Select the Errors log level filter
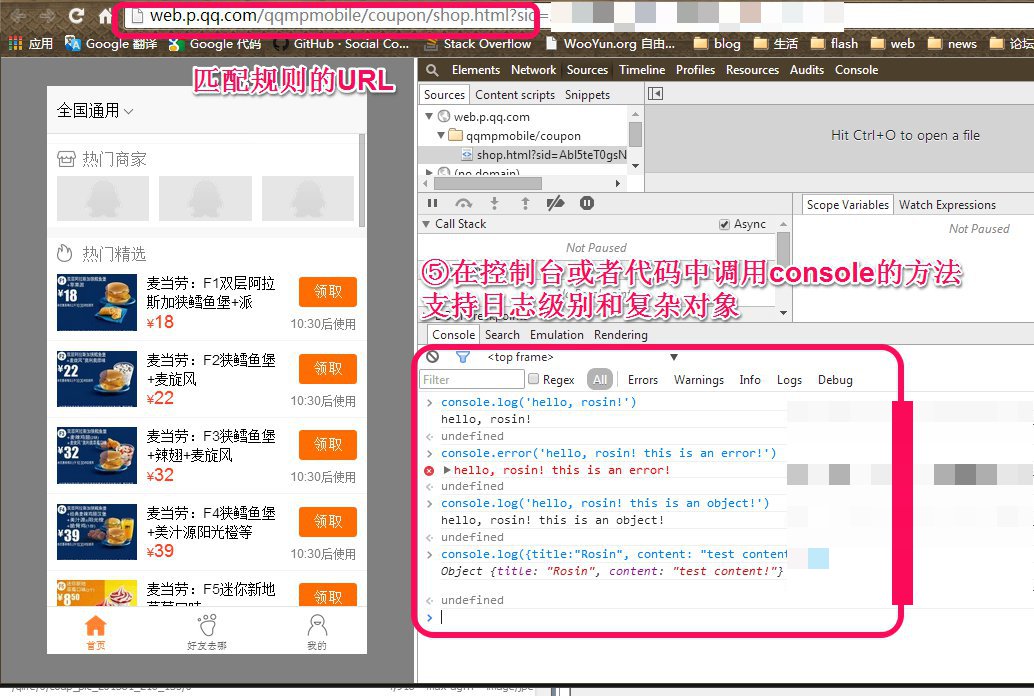 [x=643, y=380]
